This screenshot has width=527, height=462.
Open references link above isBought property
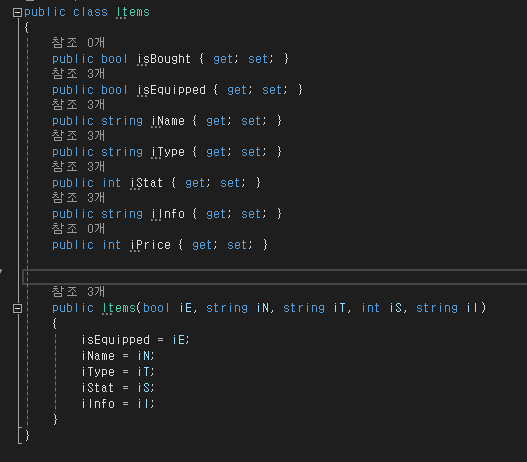pos(78,43)
